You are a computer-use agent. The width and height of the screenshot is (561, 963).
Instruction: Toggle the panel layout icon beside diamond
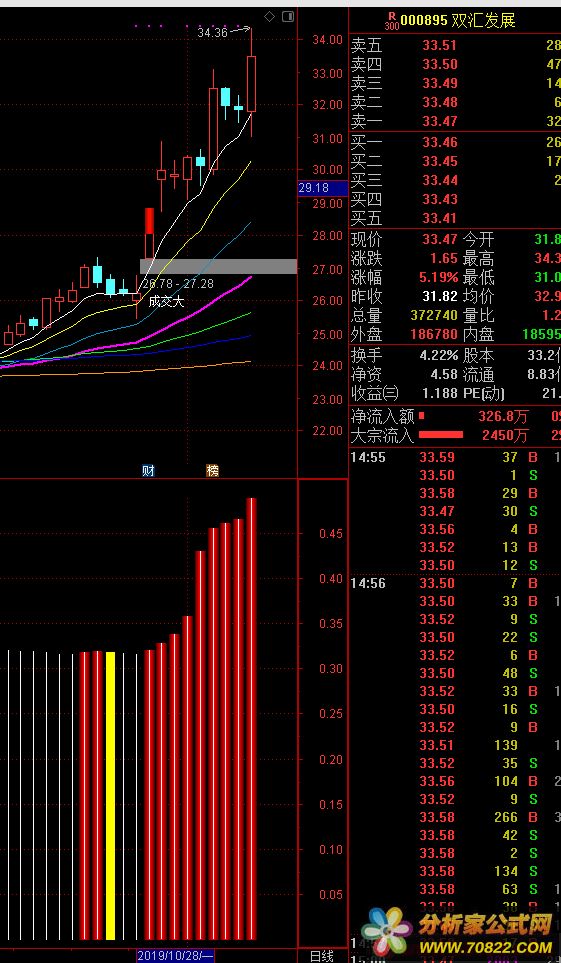click(x=288, y=17)
